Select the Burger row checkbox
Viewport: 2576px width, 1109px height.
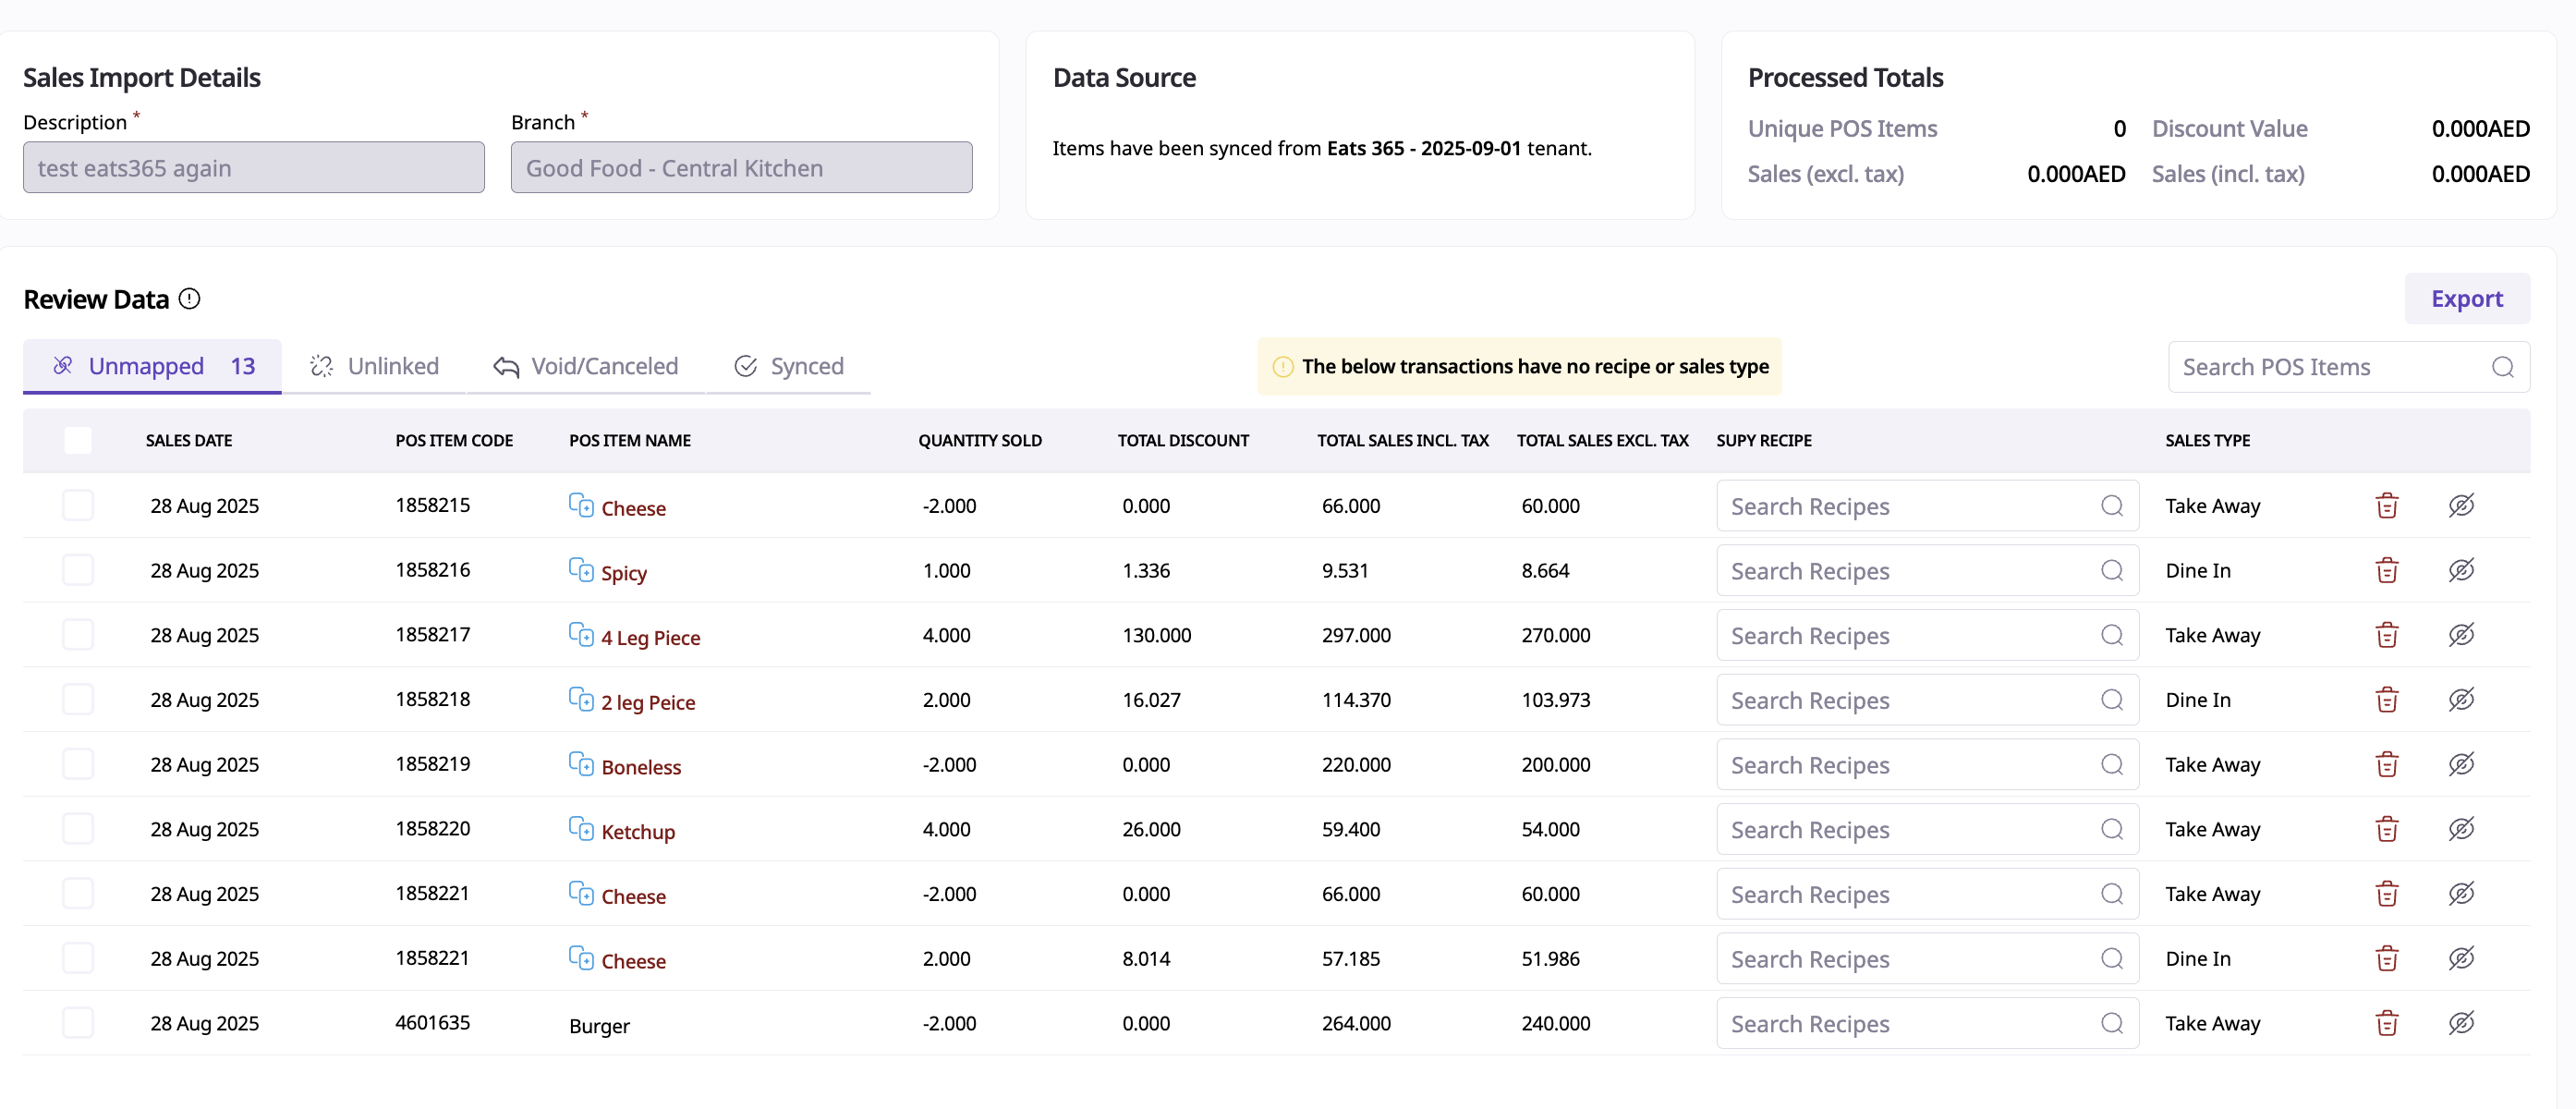pos(78,1023)
